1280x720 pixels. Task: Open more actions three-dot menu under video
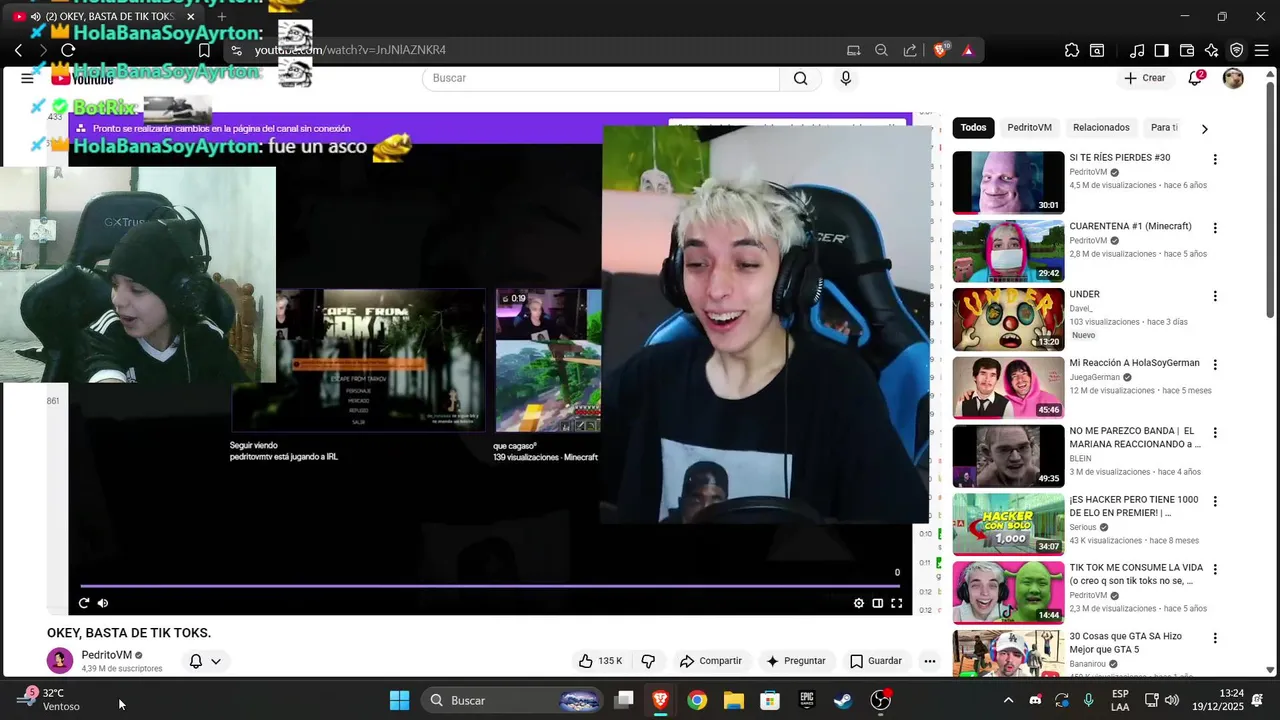[930, 661]
